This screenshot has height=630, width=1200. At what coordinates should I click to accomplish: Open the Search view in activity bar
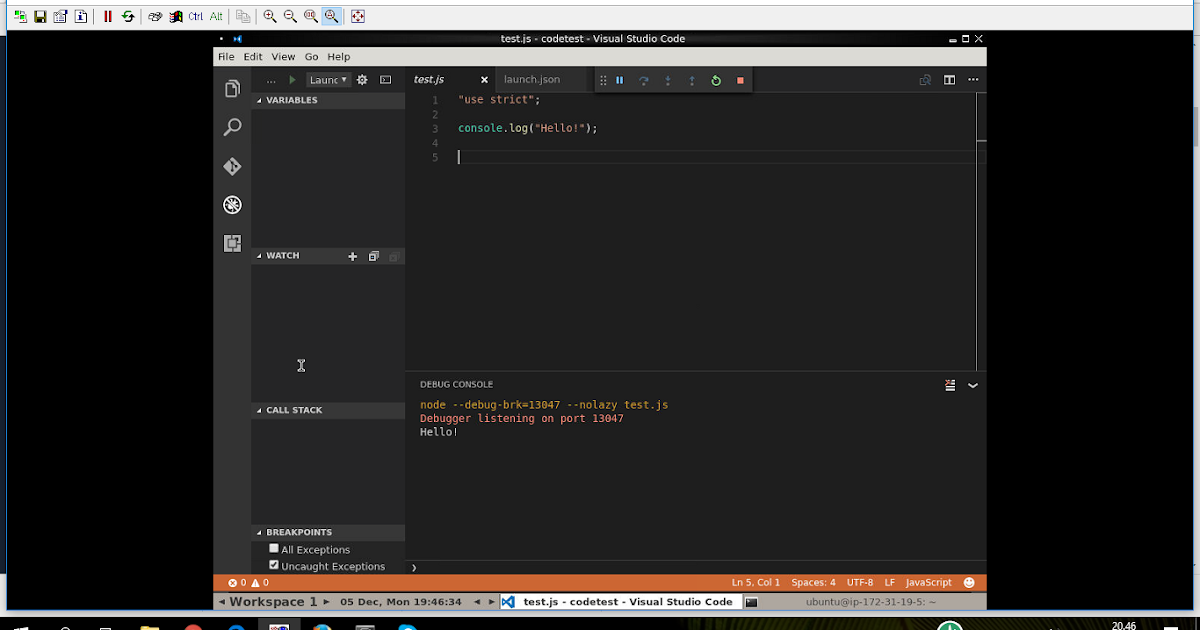coord(232,127)
